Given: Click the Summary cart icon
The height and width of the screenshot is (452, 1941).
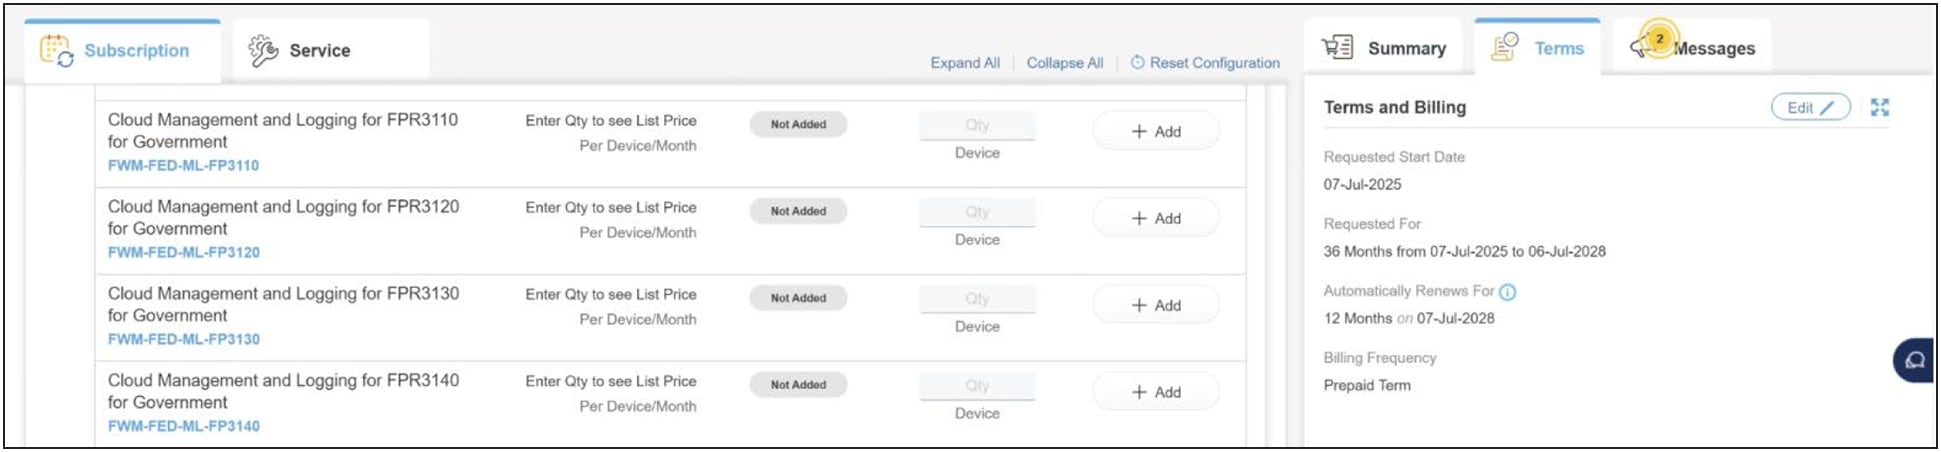Looking at the screenshot, I should click(x=1337, y=47).
